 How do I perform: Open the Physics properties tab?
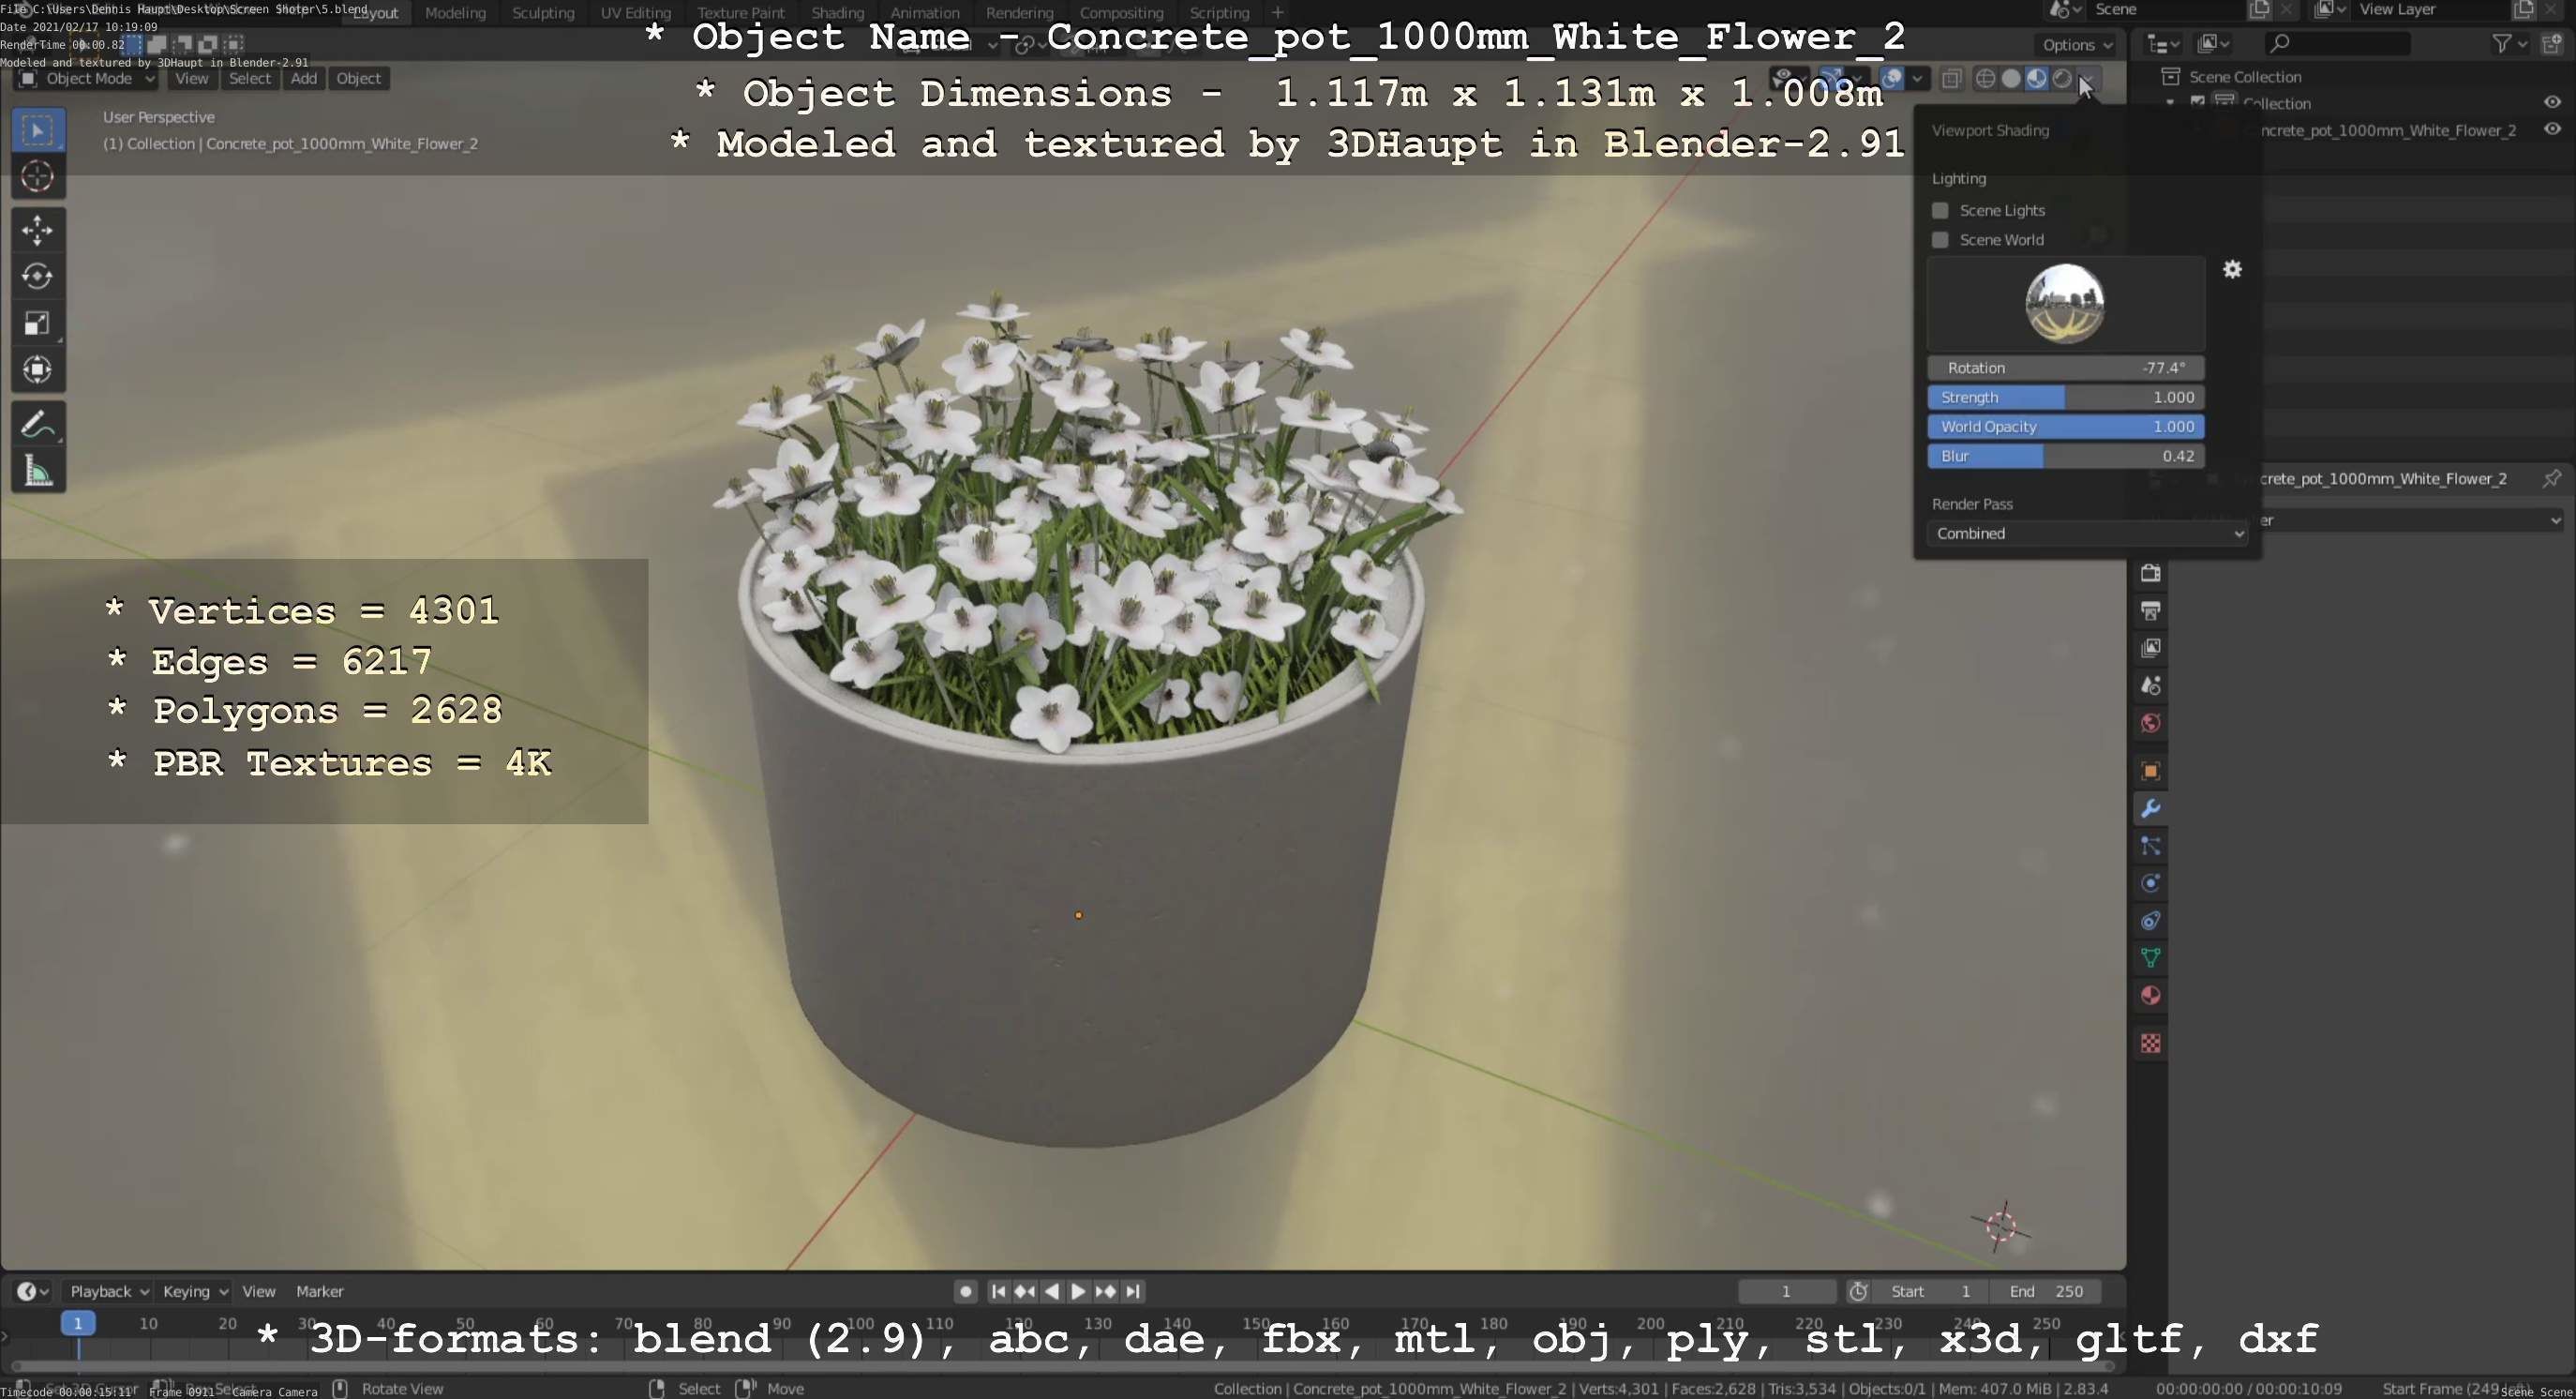(2150, 884)
